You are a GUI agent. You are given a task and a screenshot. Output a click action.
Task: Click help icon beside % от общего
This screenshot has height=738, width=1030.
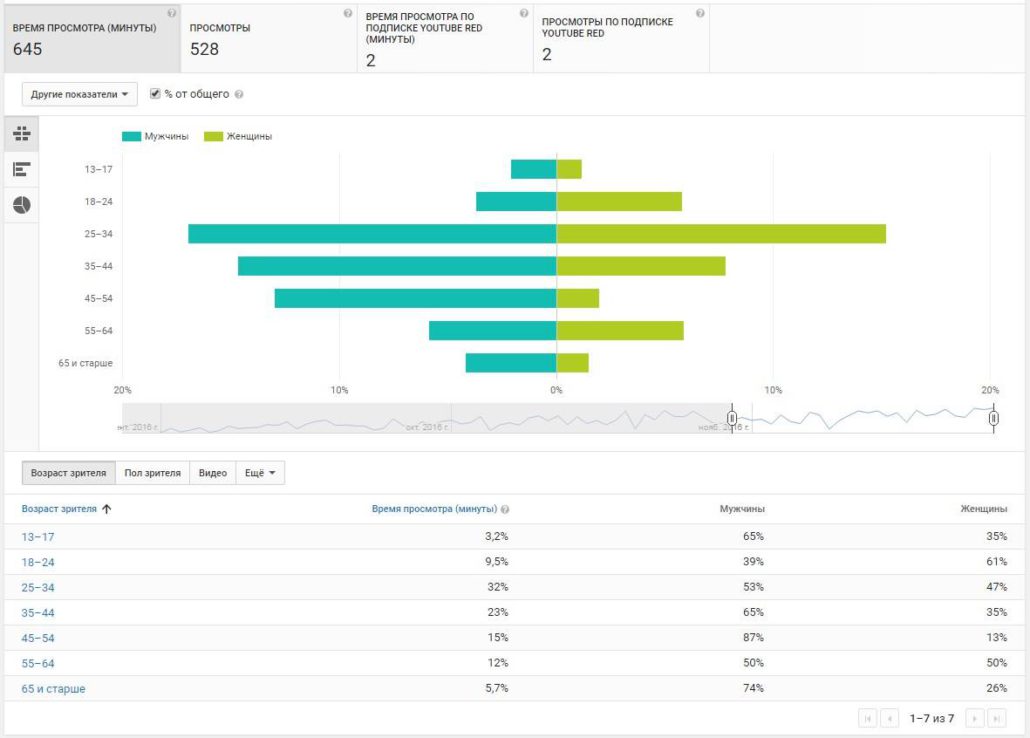point(239,95)
